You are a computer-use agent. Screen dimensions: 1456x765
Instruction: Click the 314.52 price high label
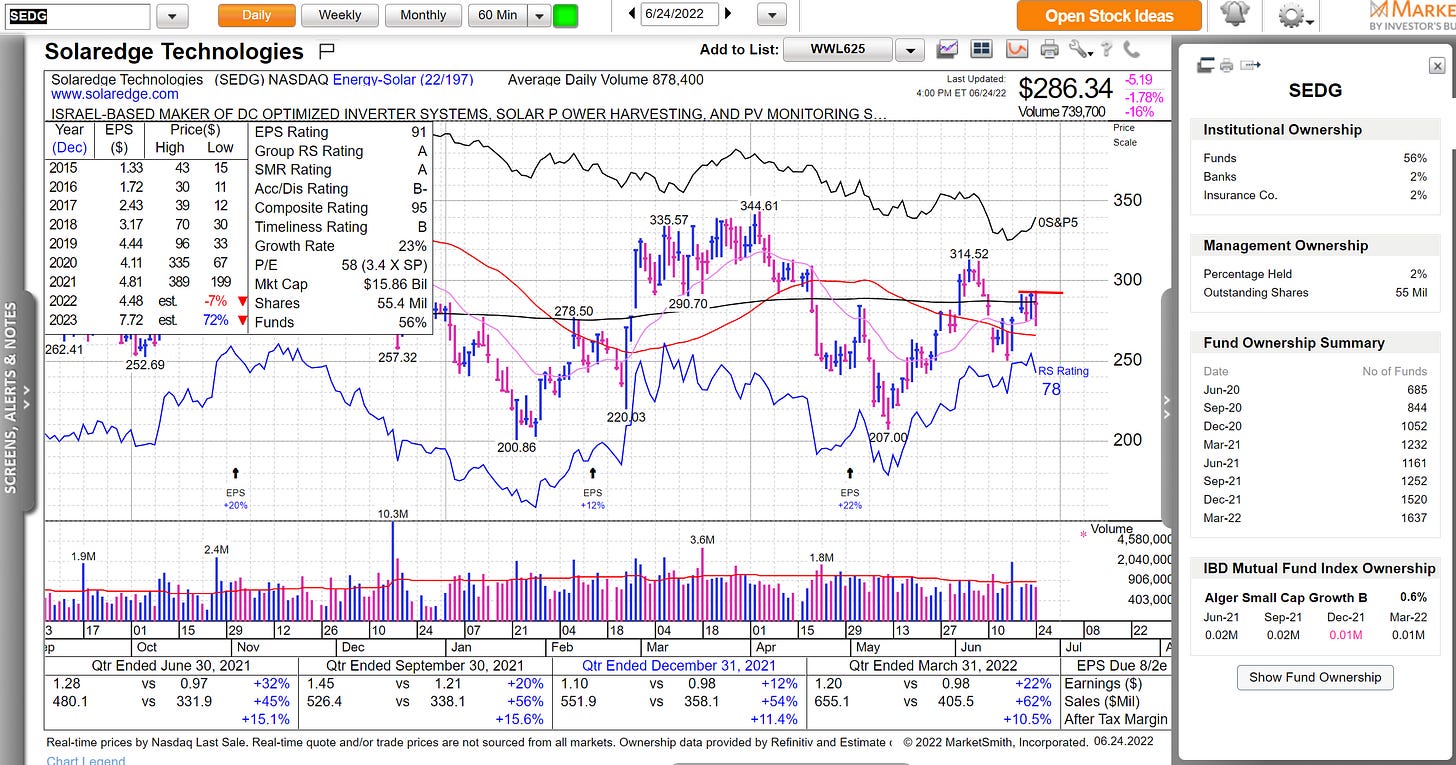969,254
